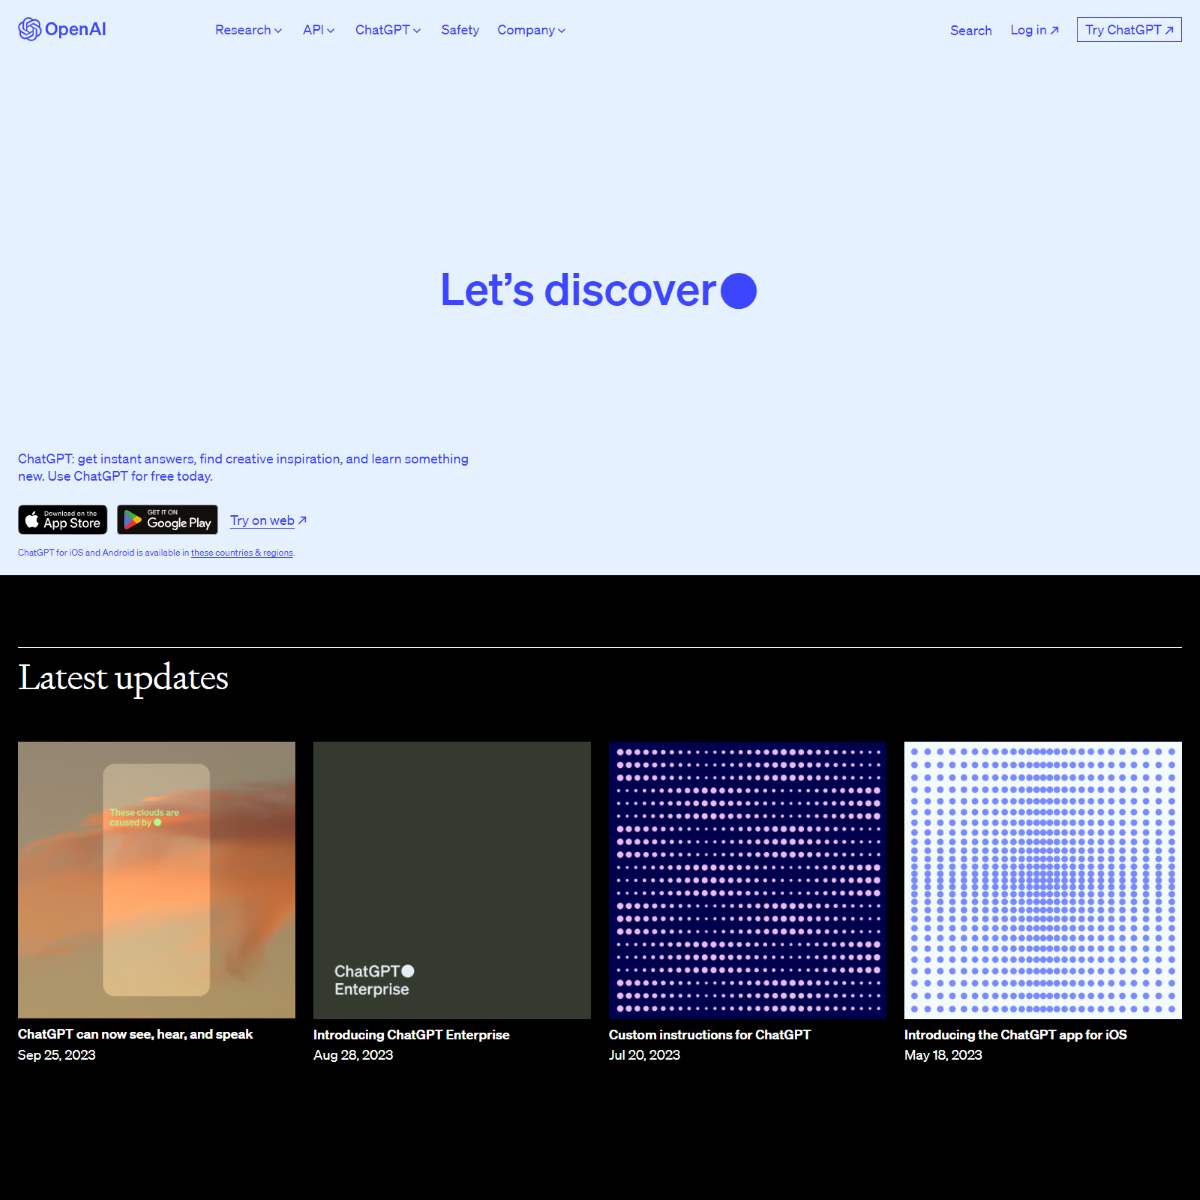This screenshot has width=1200, height=1200.
Task: Open the ChatGPT Enterprise thumbnail card
Action: click(452, 880)
